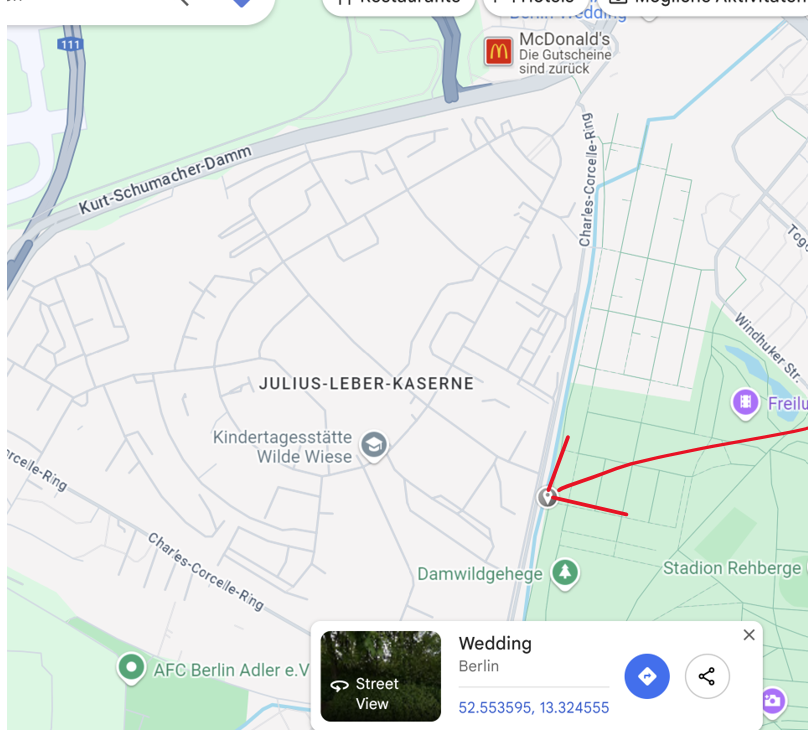The width and height of the screenshot is (808, 733).
Task: Click the Stadion Rehberge label
Action: 732,568
